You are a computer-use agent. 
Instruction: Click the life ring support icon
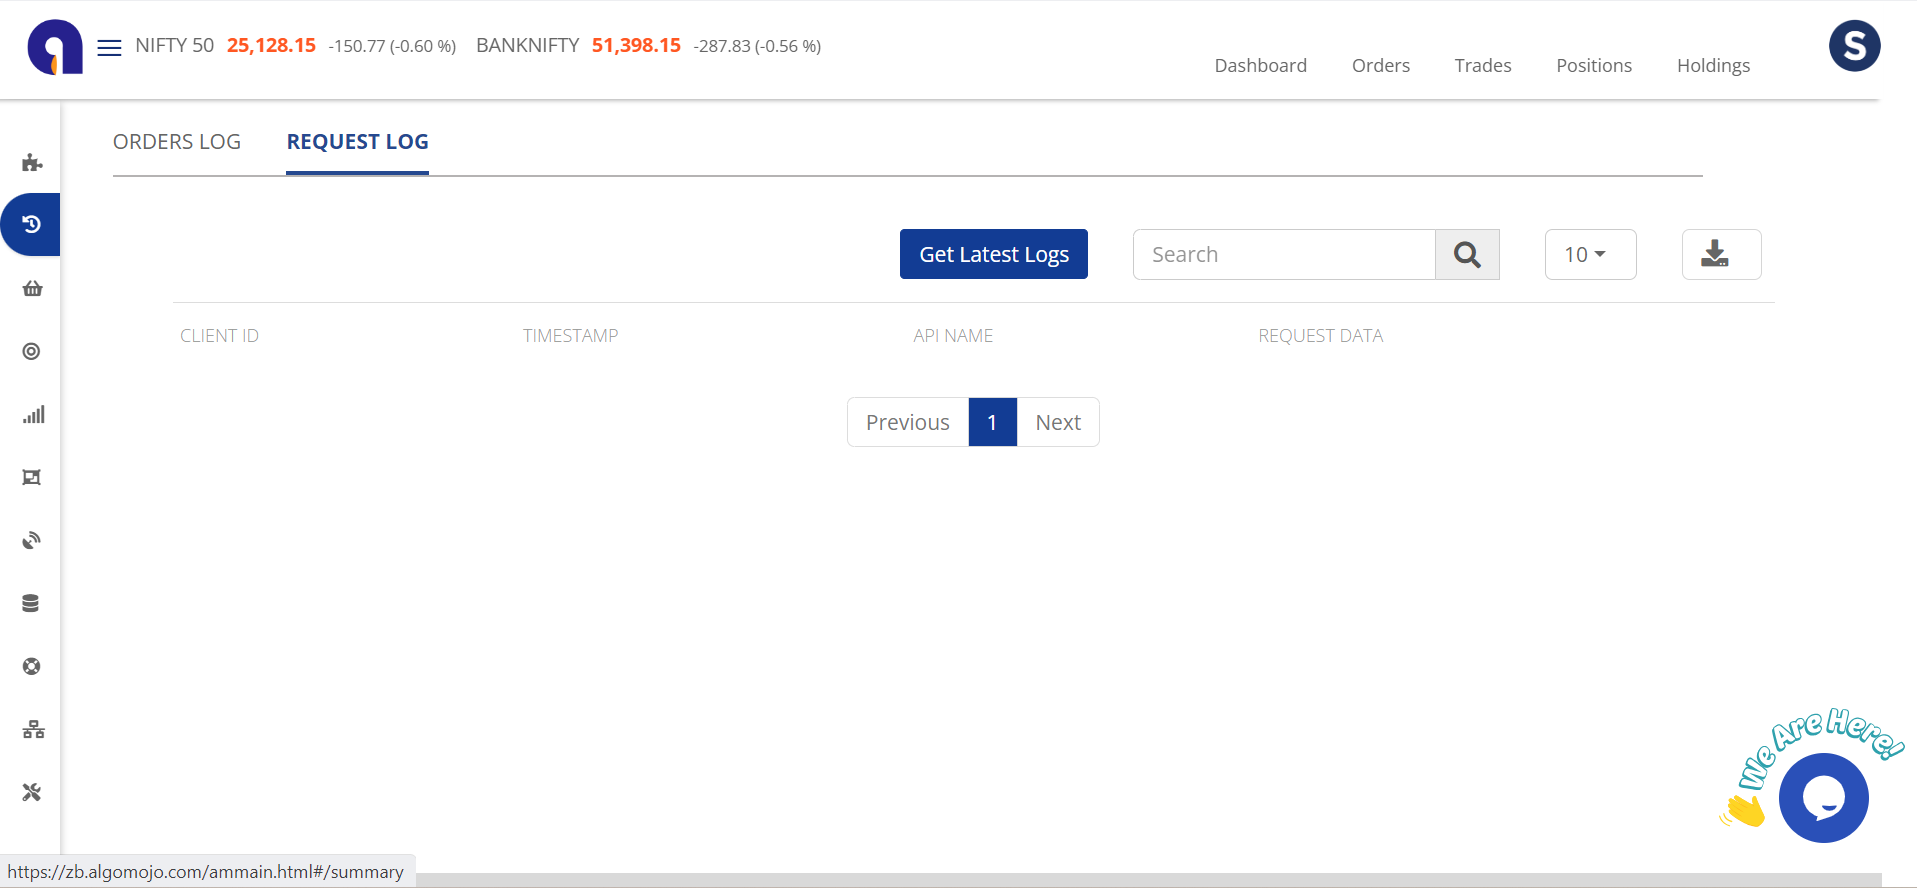tap(32, 666)
